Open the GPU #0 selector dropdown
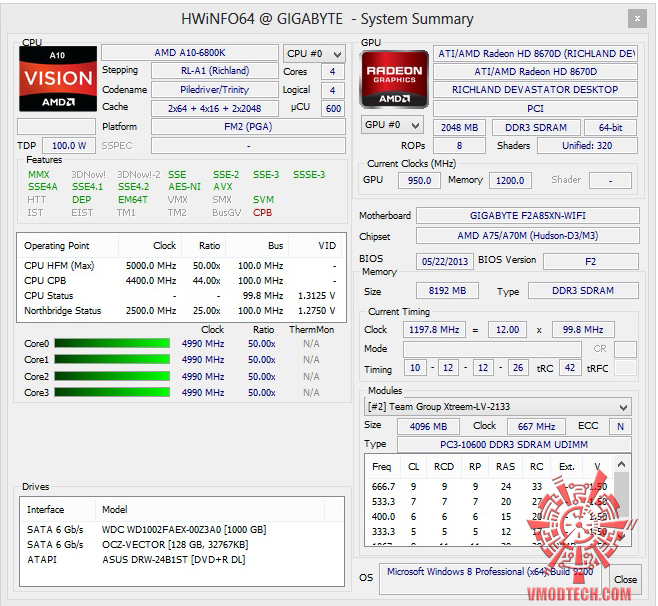 [x=392, y=125]
